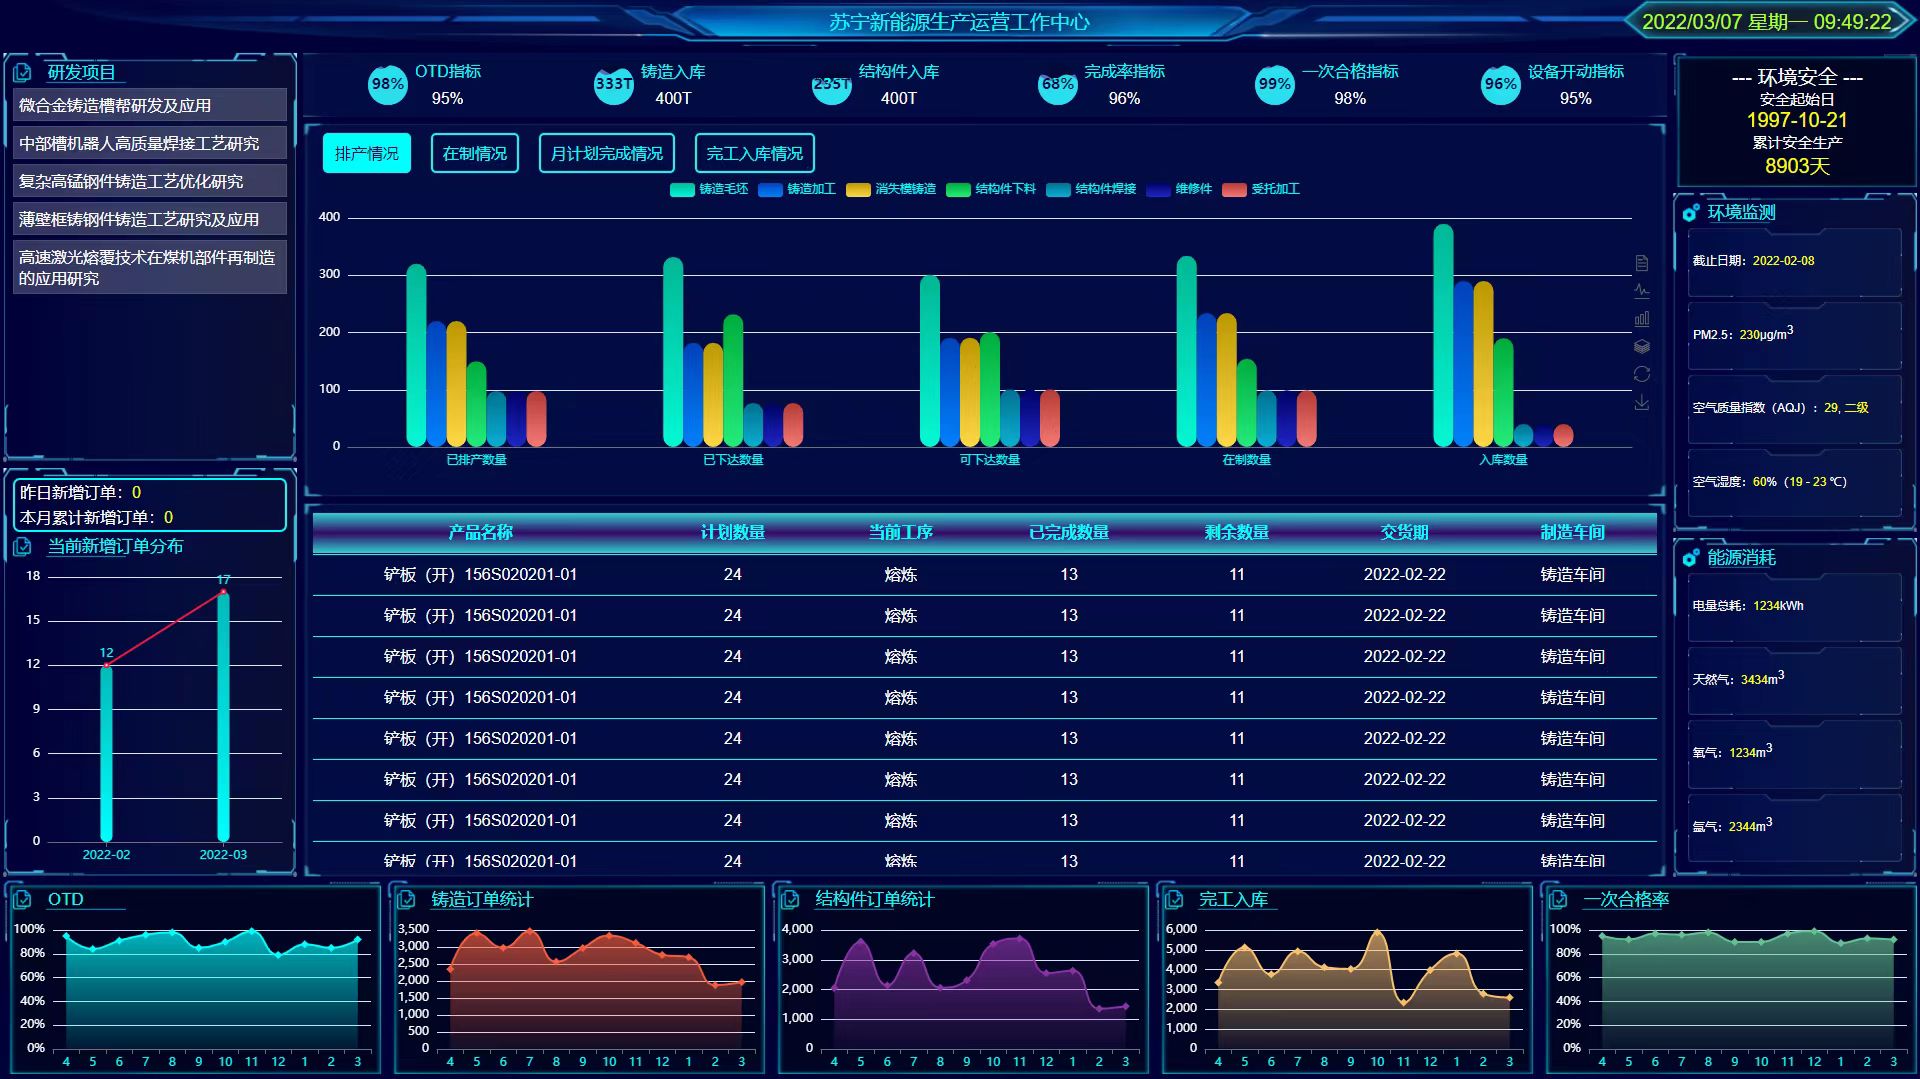This screenshot has height=1079, width=1920.
Task: Open the 完工入库情况 tab
Action: (755, 153)
